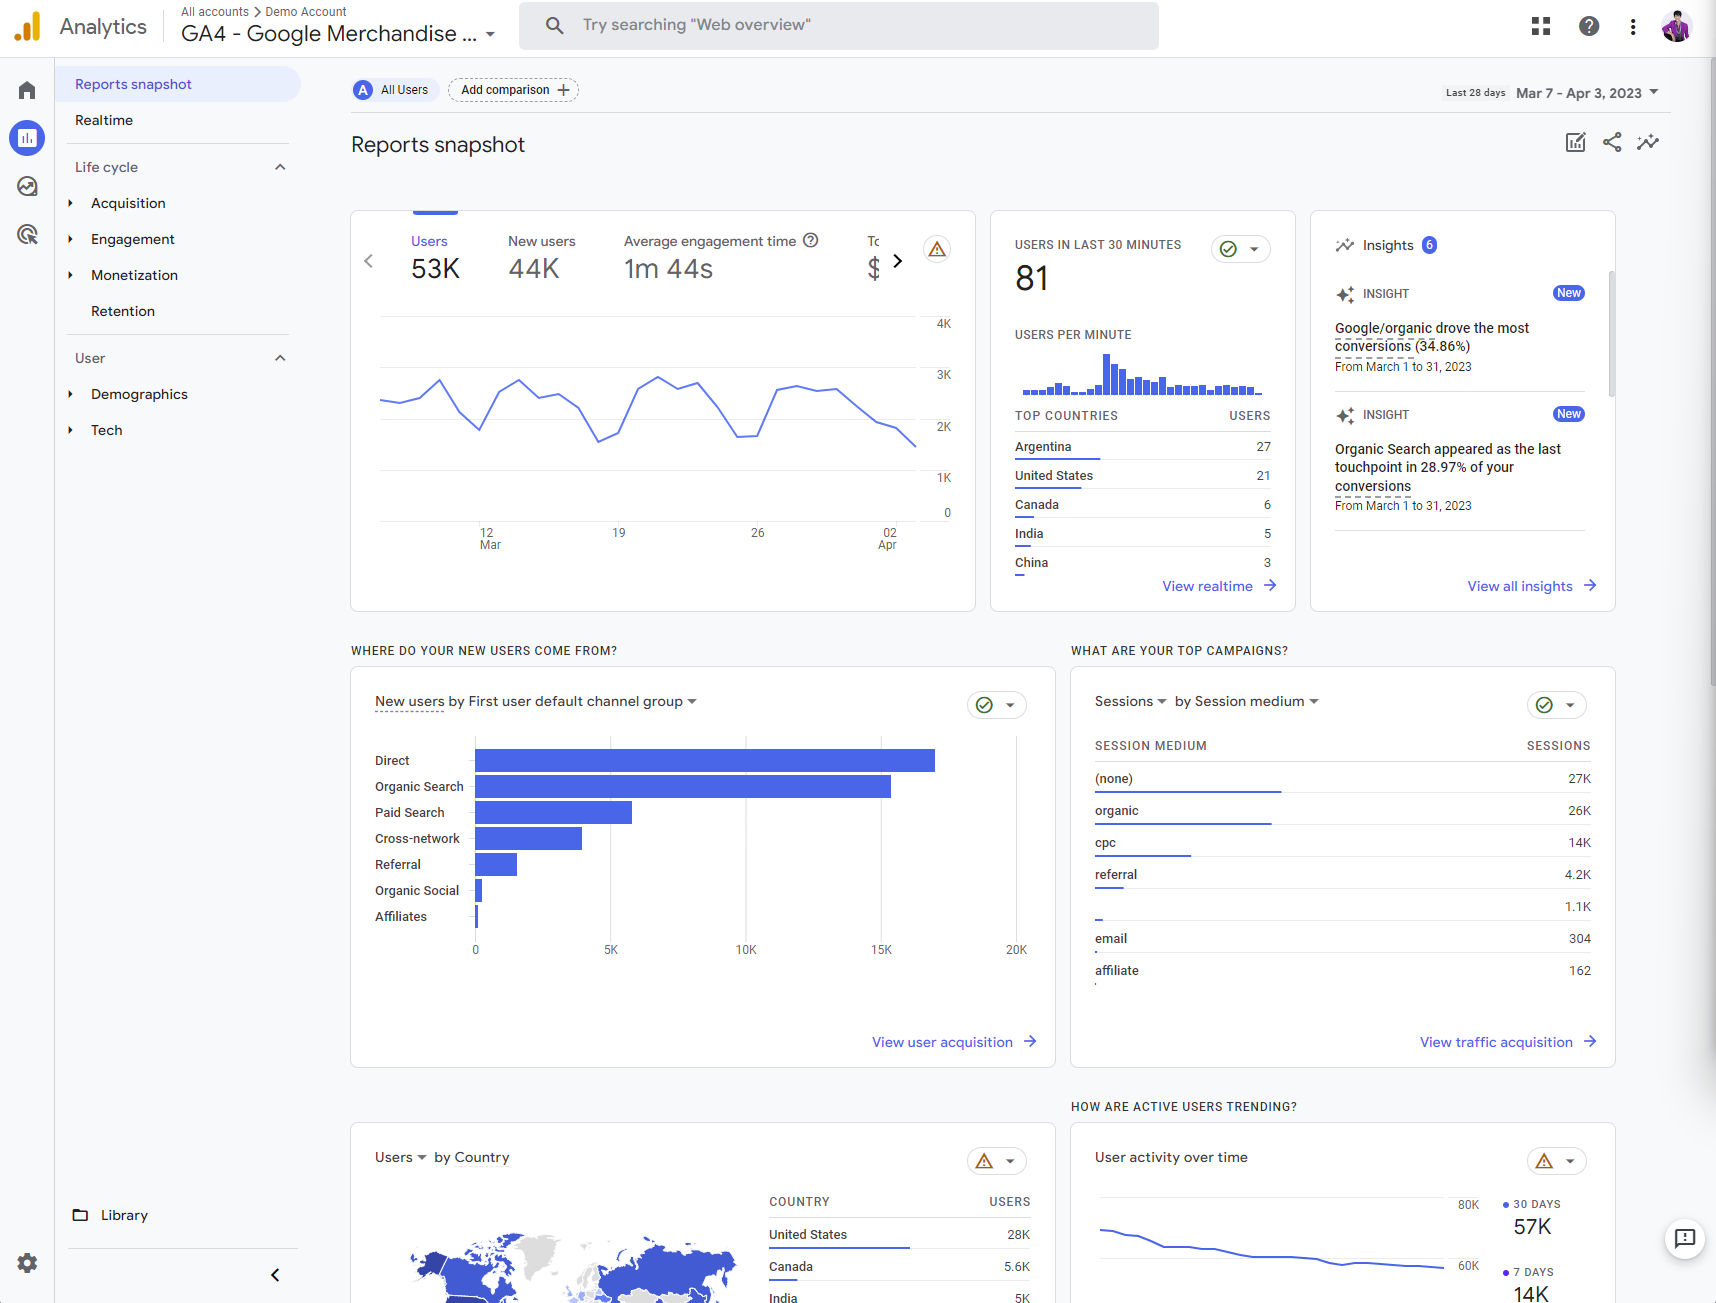Collapse the Life cycle section
Screen dimensions: 1716x1303
280,166
